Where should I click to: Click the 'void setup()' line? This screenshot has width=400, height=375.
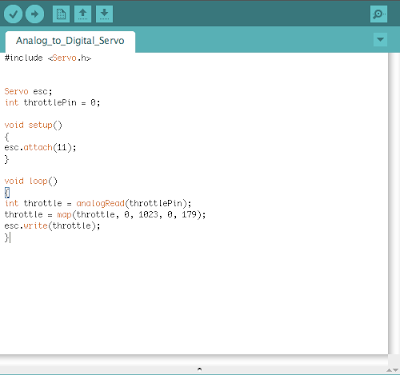coord(33,125)
